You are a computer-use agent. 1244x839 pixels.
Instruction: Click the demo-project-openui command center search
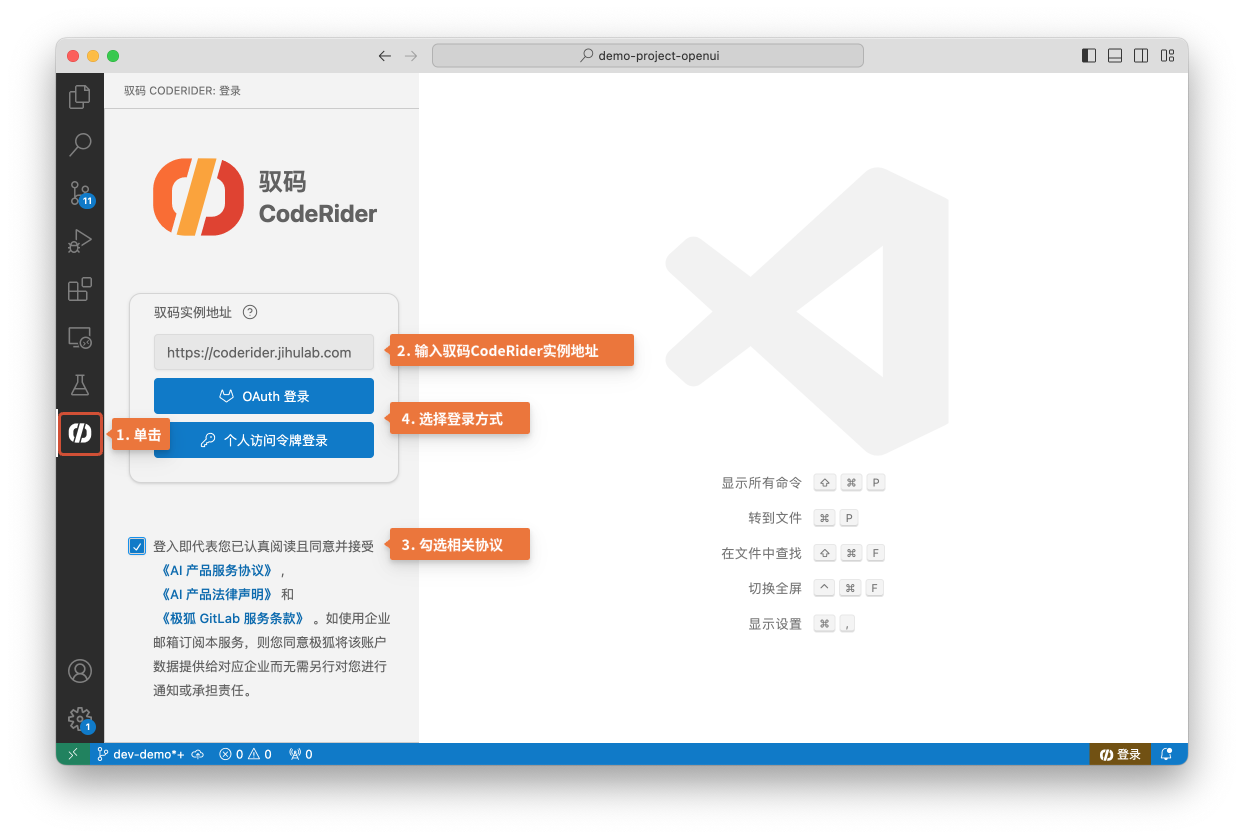pyautogui.click(x=647, y=56)
